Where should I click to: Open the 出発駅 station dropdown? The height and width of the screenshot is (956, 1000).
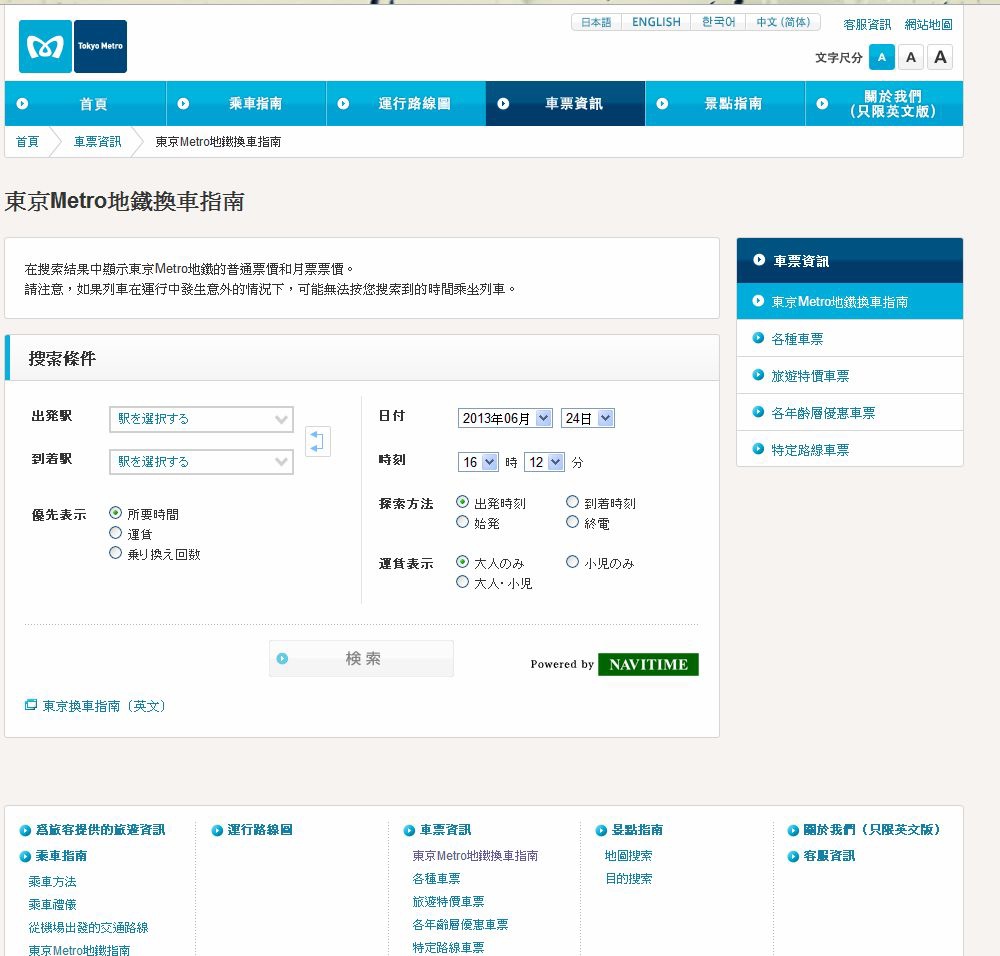[202, 419]
